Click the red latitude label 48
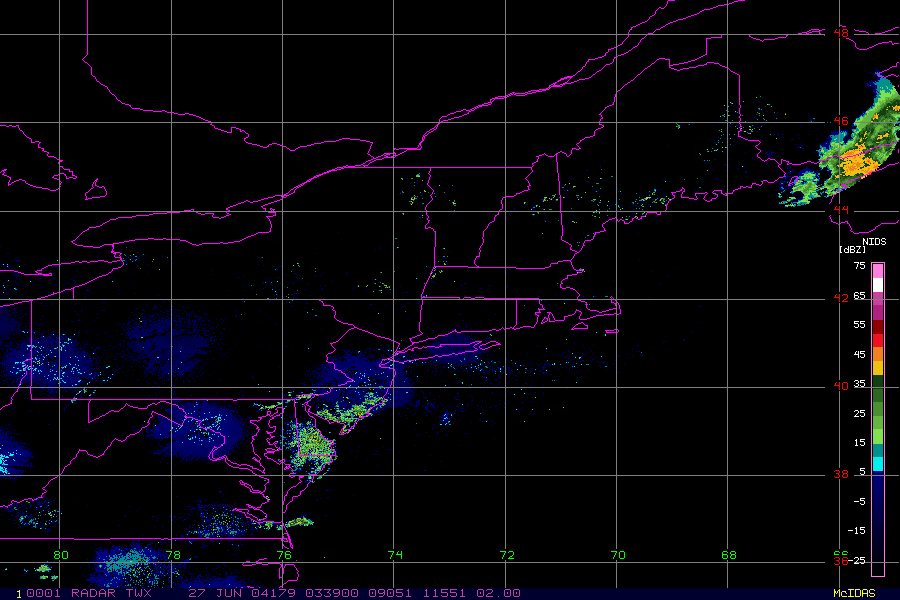The image size is (900, 600). point(841,33)
